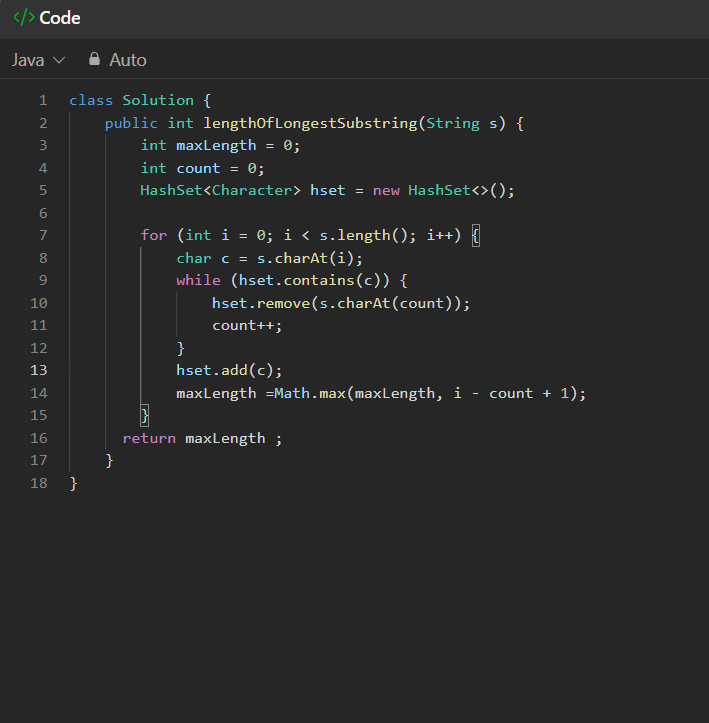Viewport: 709px width, 723px height.
Task: Click the 'while' keyword on line 9
Action: point(198,280)
